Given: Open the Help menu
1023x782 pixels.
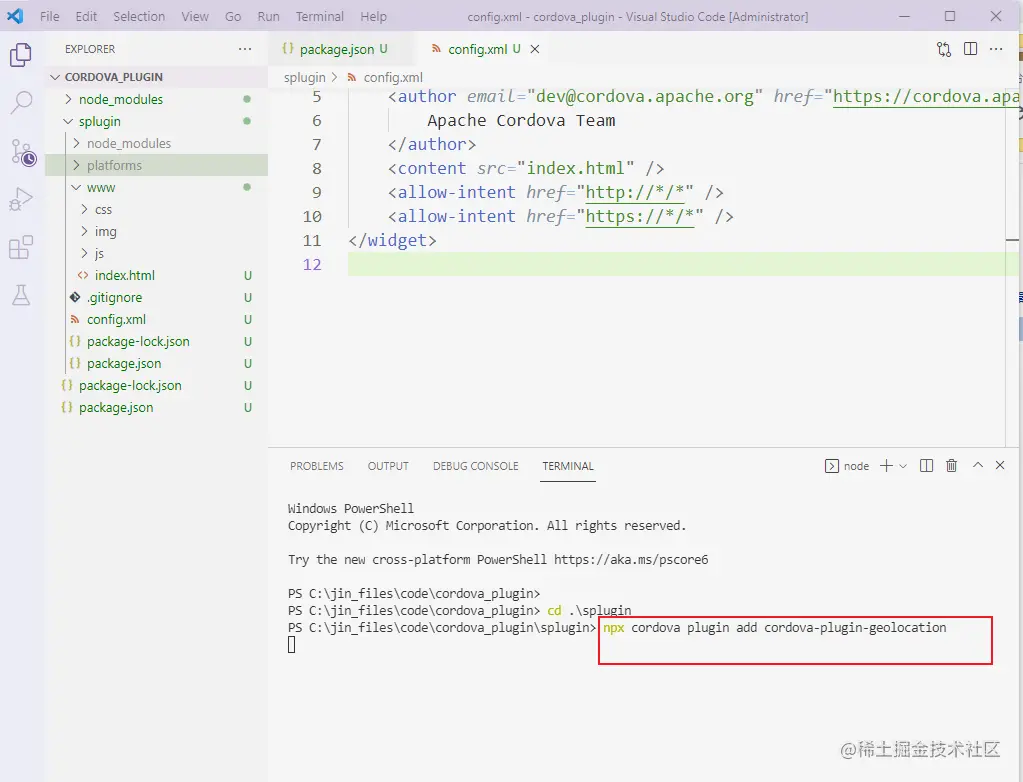Looking at the screenshot, I should click(373, 16).
